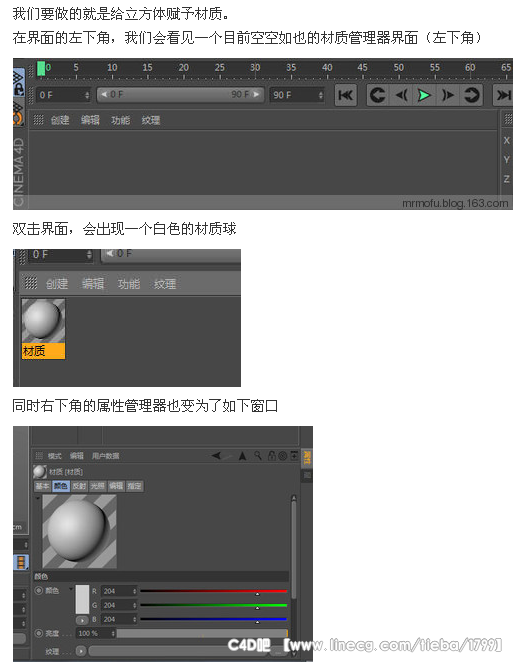Image resolution: width=528 pixels, height=662 pixels.
Task: Select the orange 属性 vertical side tab
Action: click(x=307, y=458)
